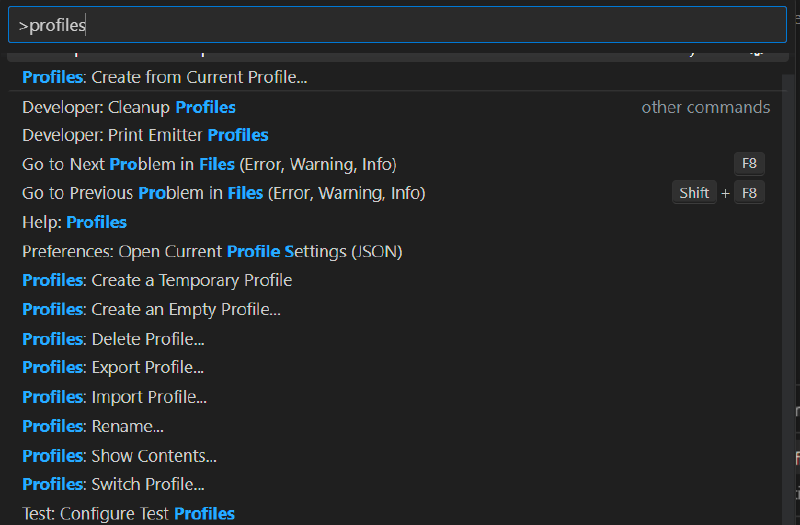This screenshot has width=800, height=525.
Task: Choose Profiles: Switch Profile command
Action: pos(113,484)
